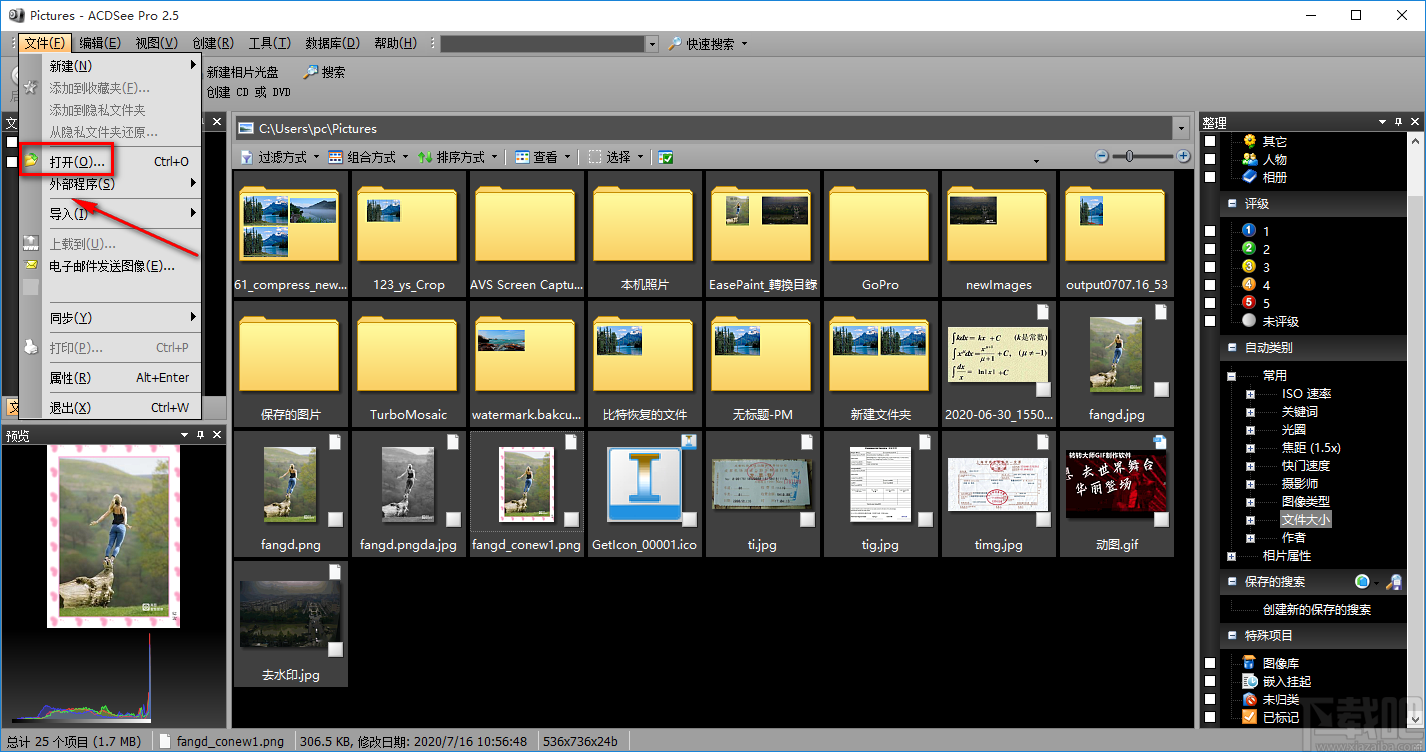Click the pin icon in 整理 panel header
The height and width of the screenshot is (752, 1426).
tap(1397, 123)
